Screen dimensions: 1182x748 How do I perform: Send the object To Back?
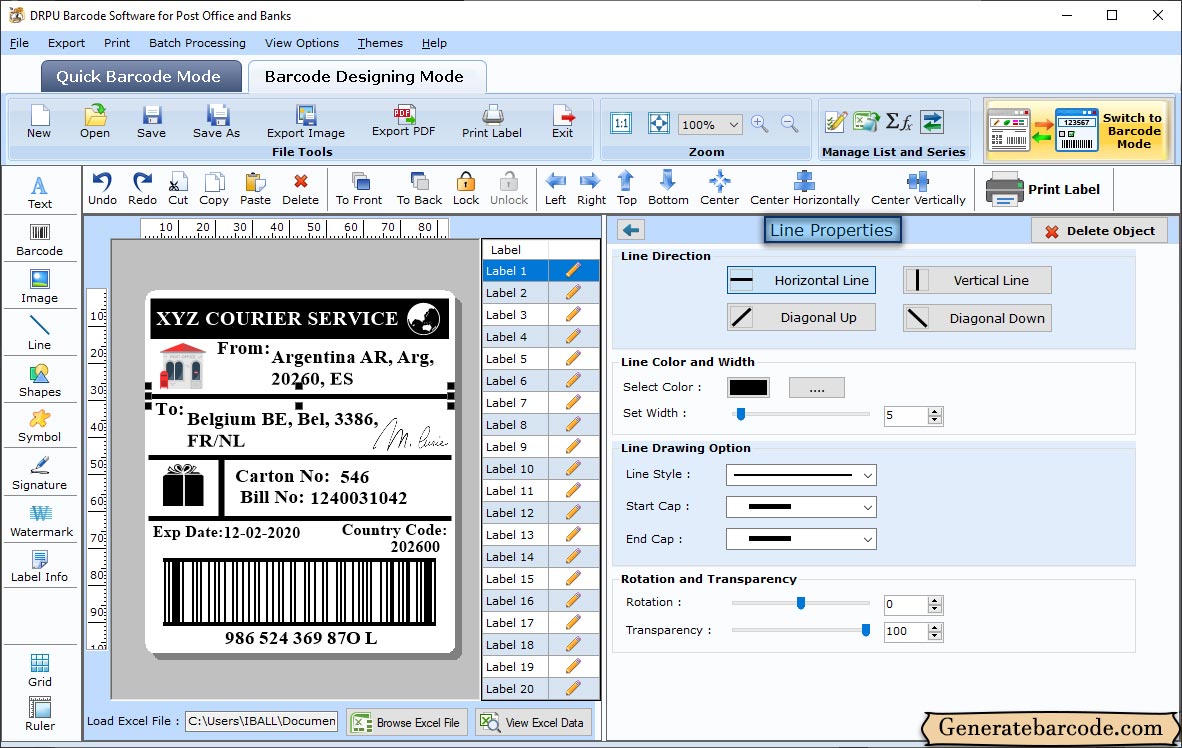419,189
